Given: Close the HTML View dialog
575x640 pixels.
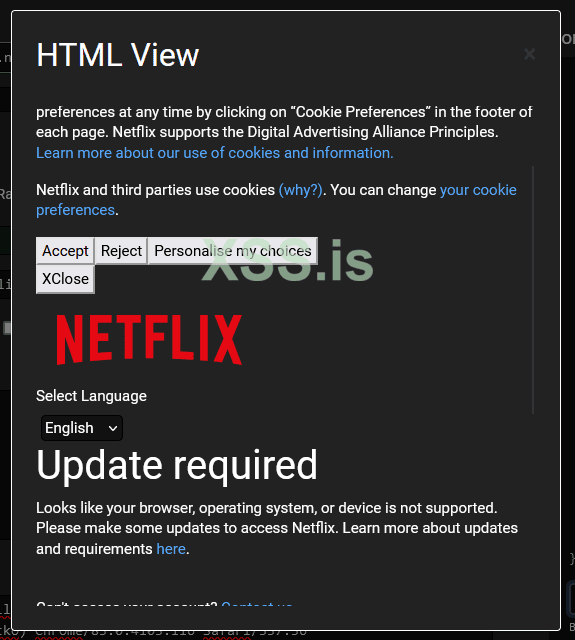Looking at the screenshot, I should (x=529, y=54).
